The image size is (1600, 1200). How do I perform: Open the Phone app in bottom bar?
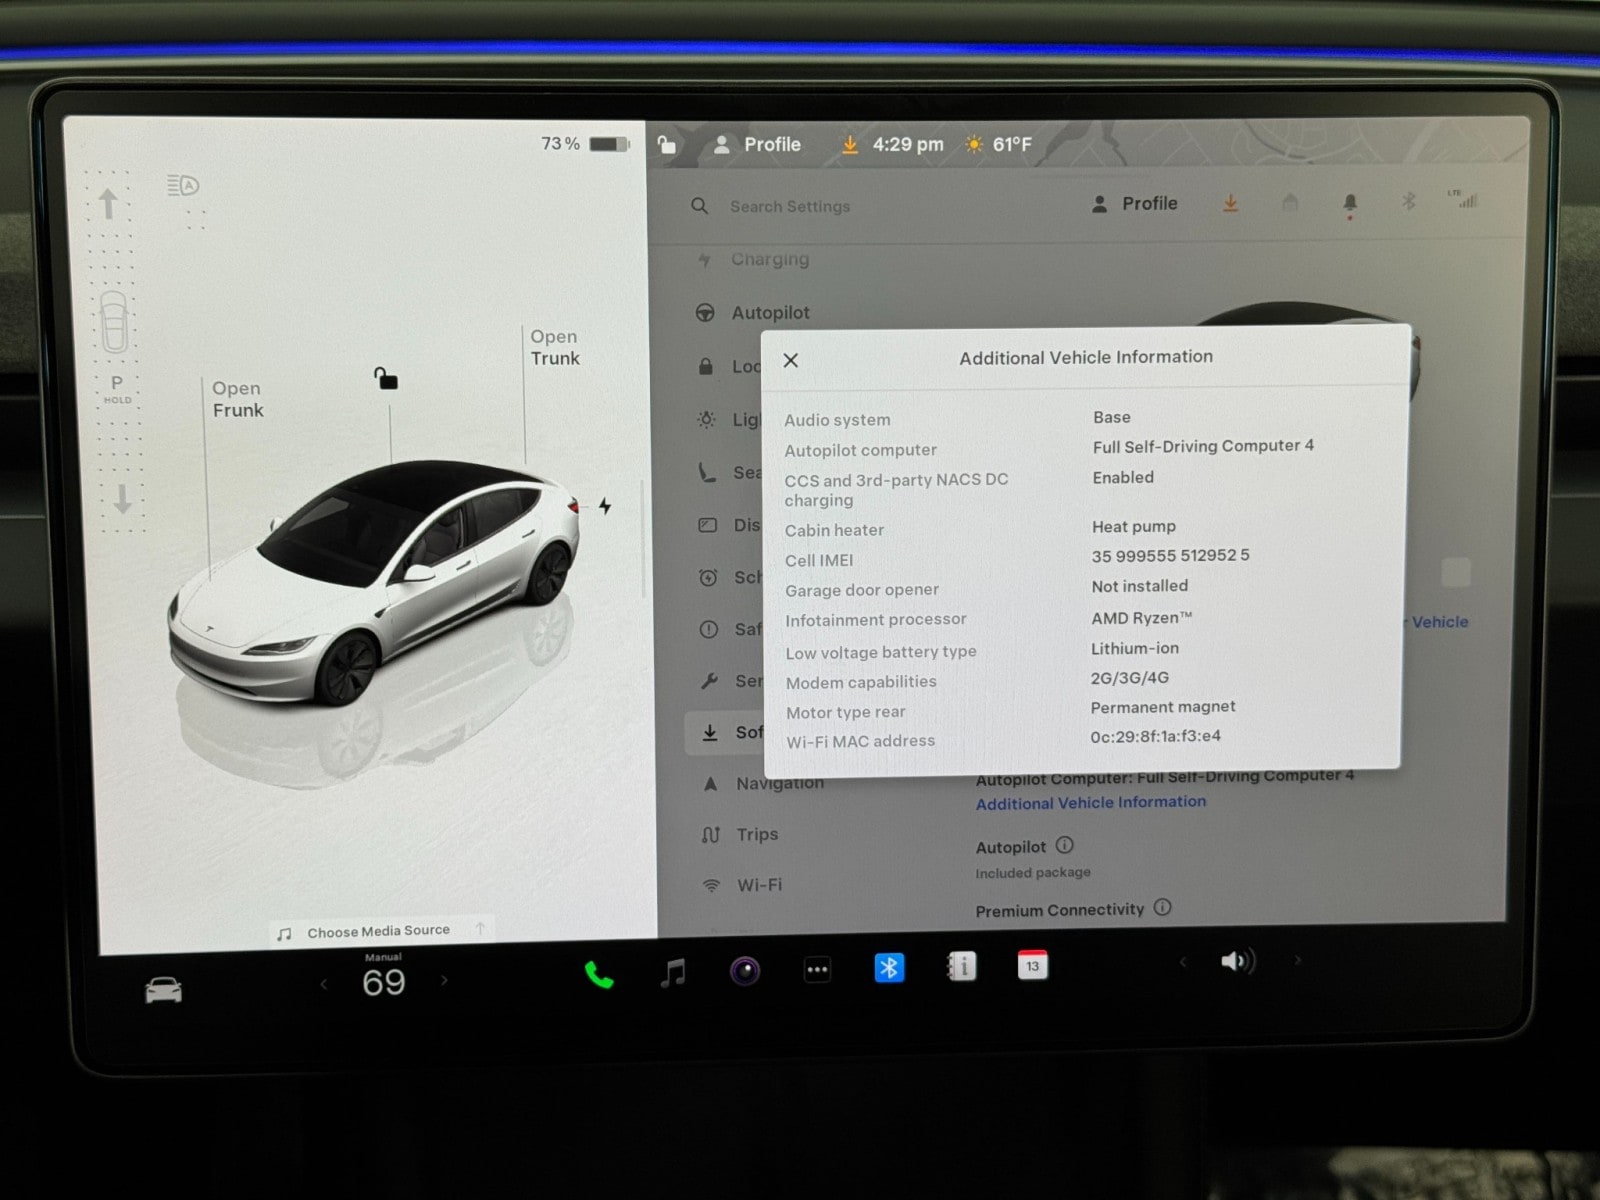(598, 973)
